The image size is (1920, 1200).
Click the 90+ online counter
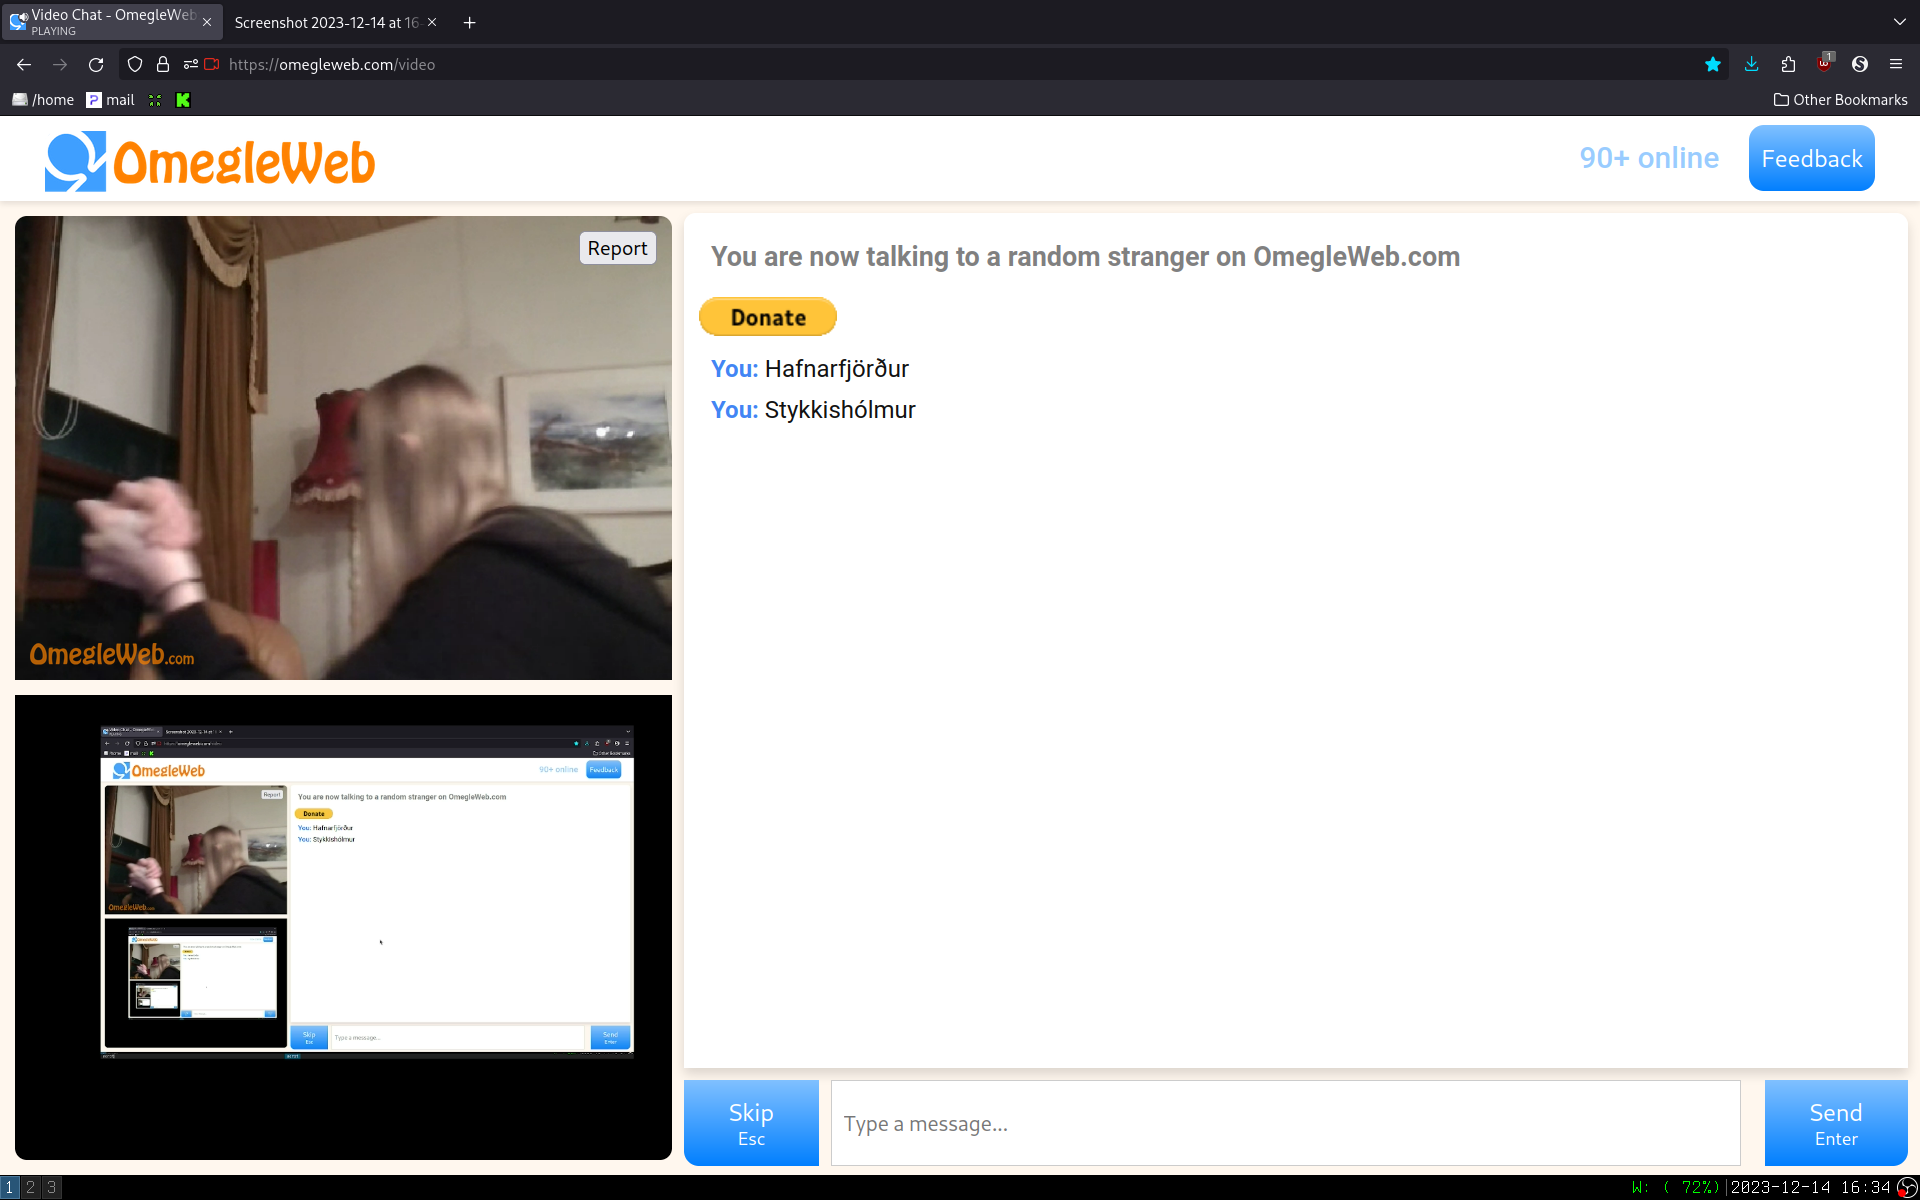pos(1649,158)
